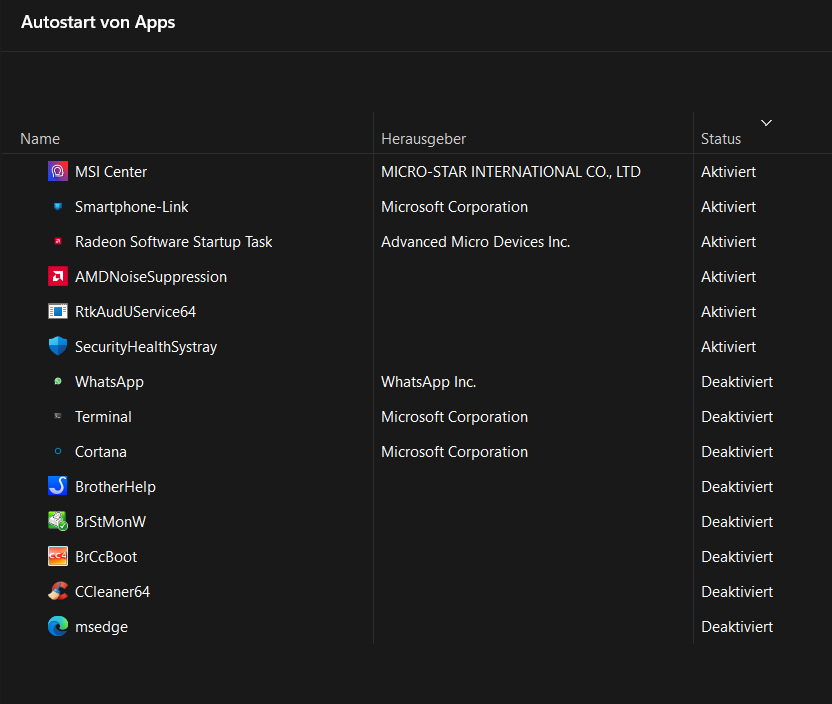Sort the list by Name column
The height and width of the screenshot is (704, 832).
click(40, 139)
